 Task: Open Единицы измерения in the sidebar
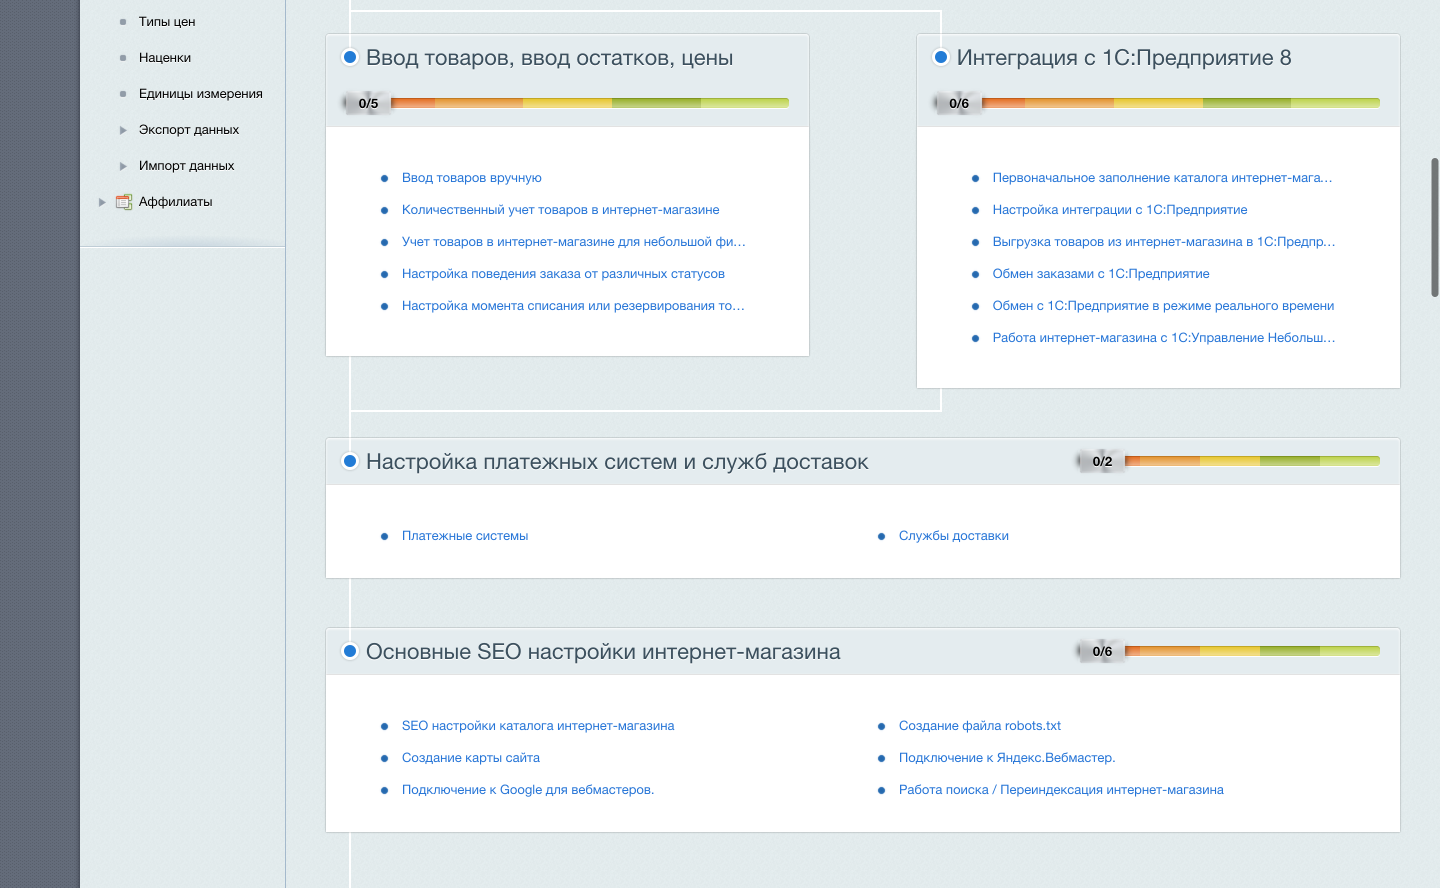201,94
